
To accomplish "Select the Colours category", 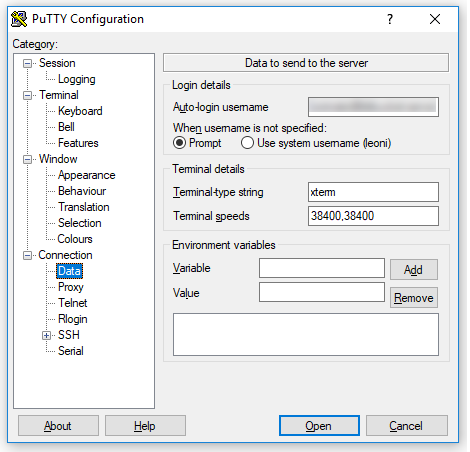I will click(75, 239).
